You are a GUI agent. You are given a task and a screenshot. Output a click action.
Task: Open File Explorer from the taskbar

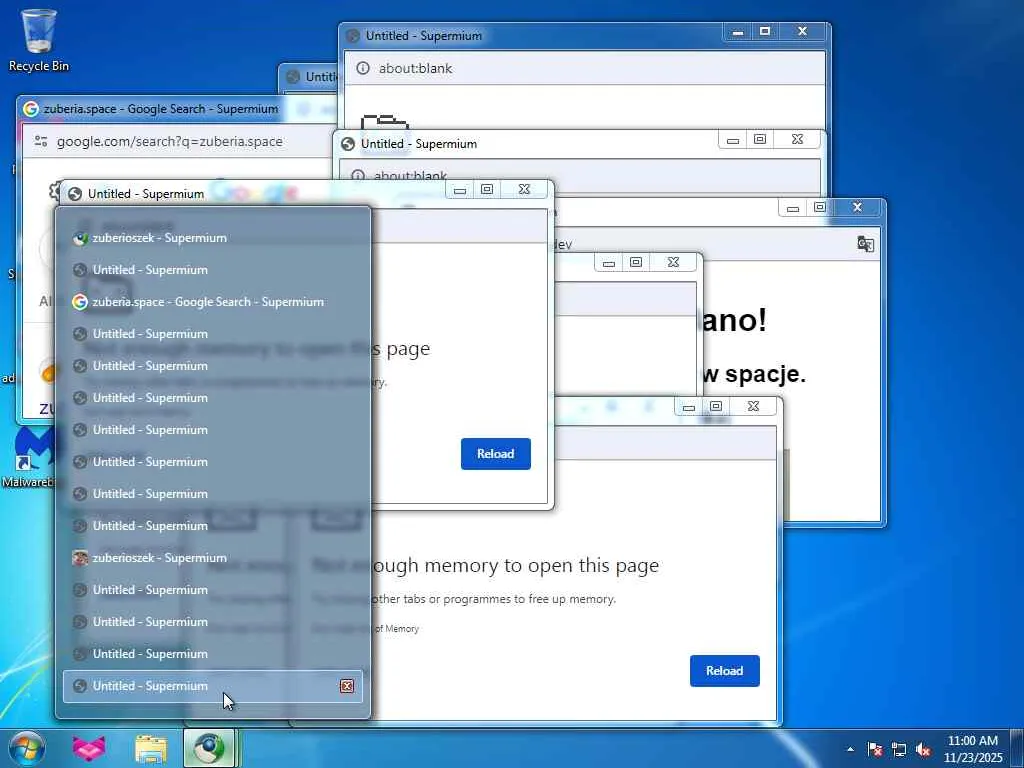(151, 748)
